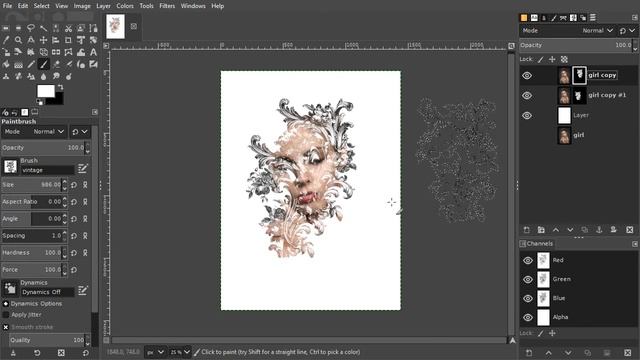Choose the Scissors Select tool
The image size is (640, 360).
69,28
